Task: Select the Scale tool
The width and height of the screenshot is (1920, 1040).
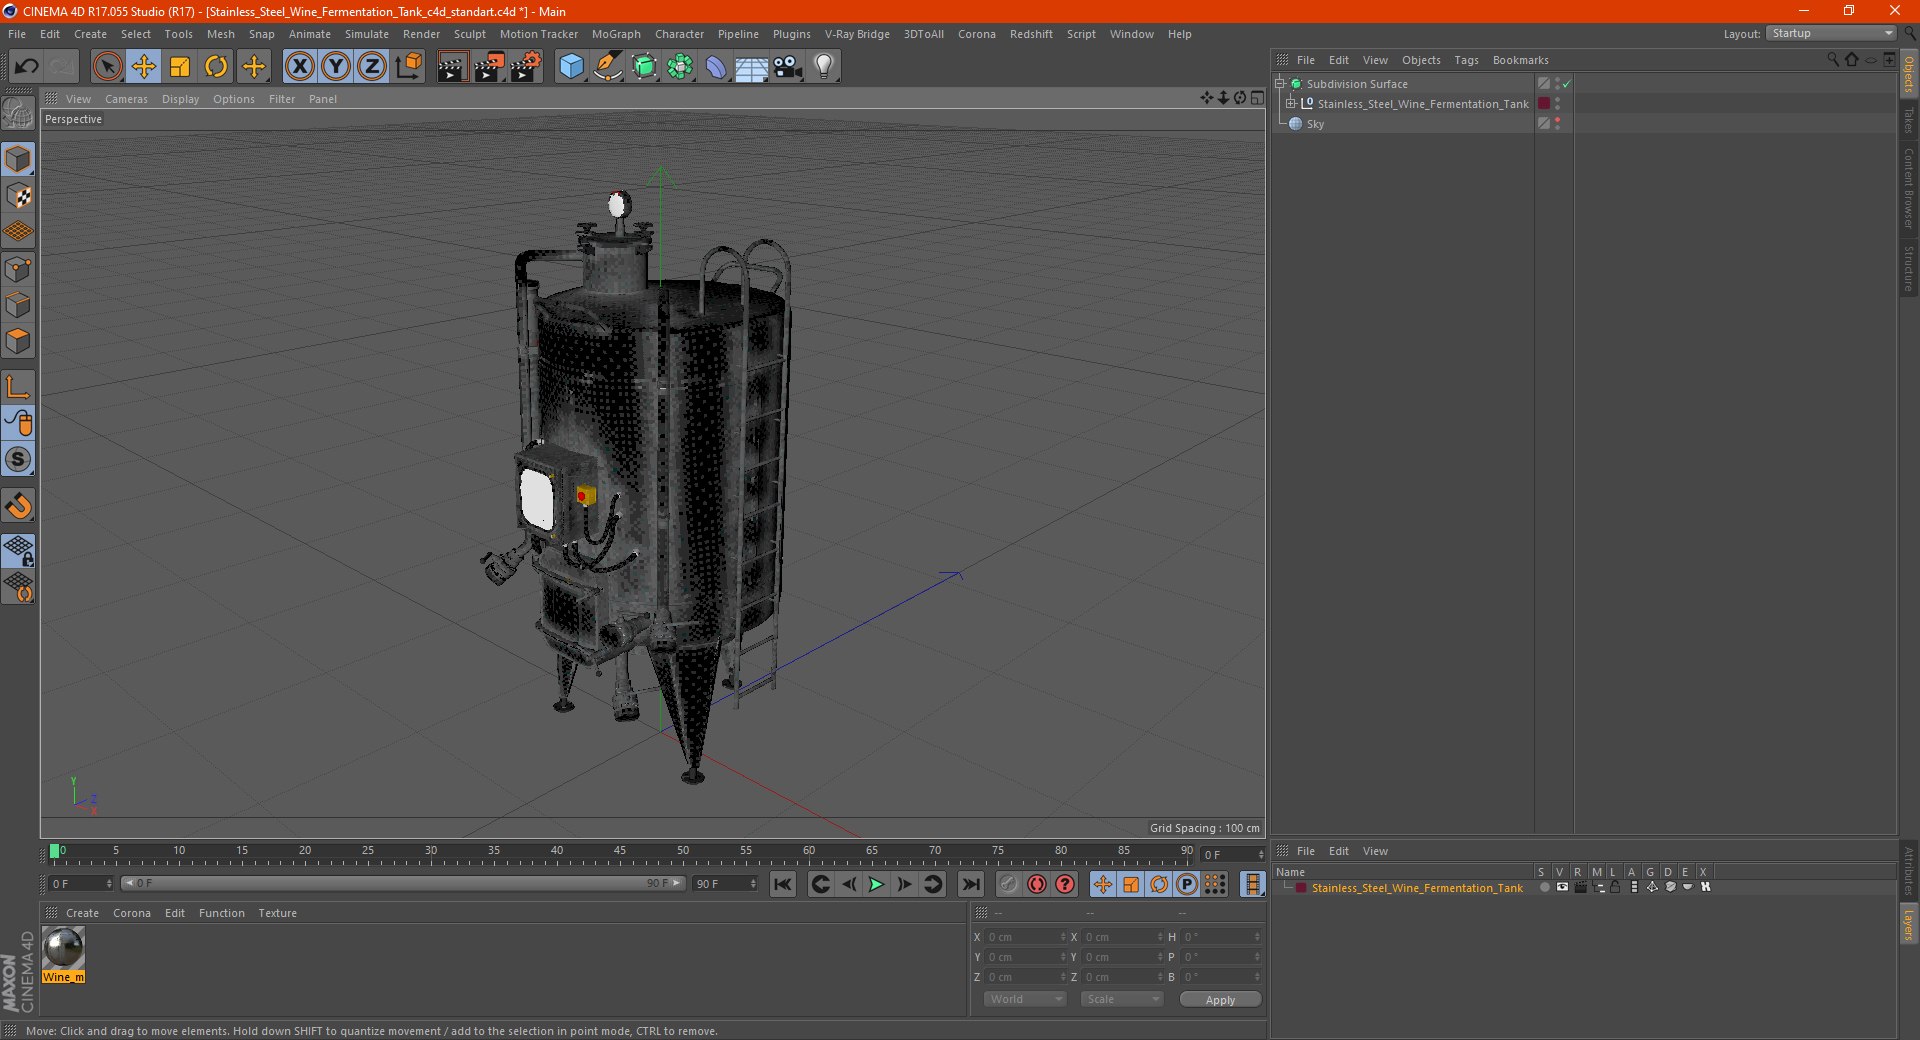Action: [x=180, y=67]
